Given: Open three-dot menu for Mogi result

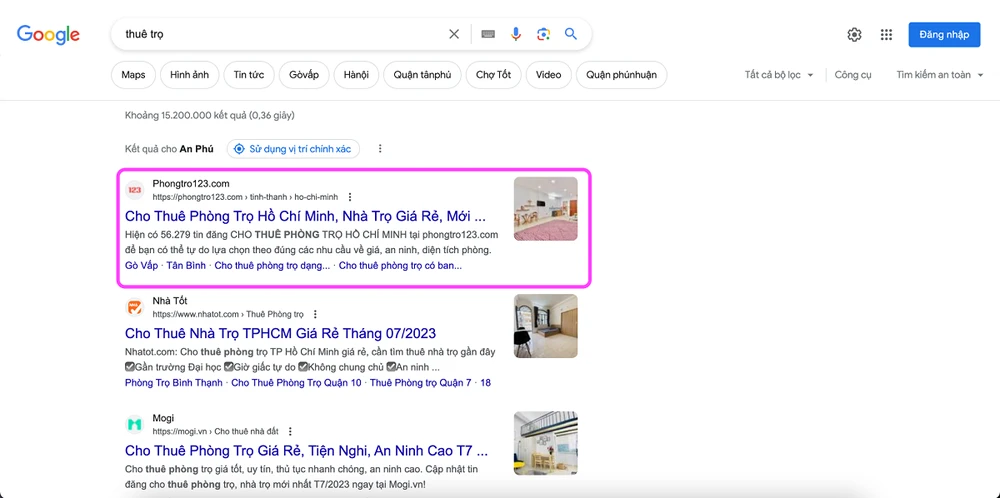Looking at the screenshot, I should point(290,431).
